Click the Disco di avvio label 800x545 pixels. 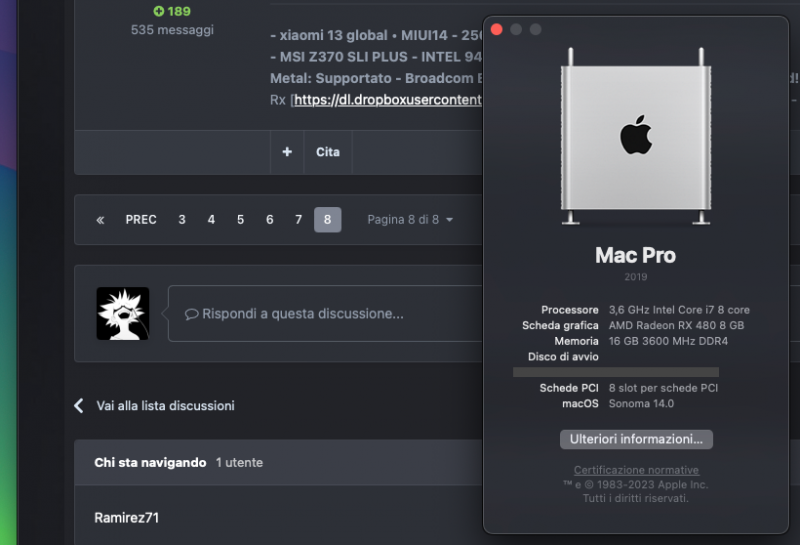tap(563, 357)
